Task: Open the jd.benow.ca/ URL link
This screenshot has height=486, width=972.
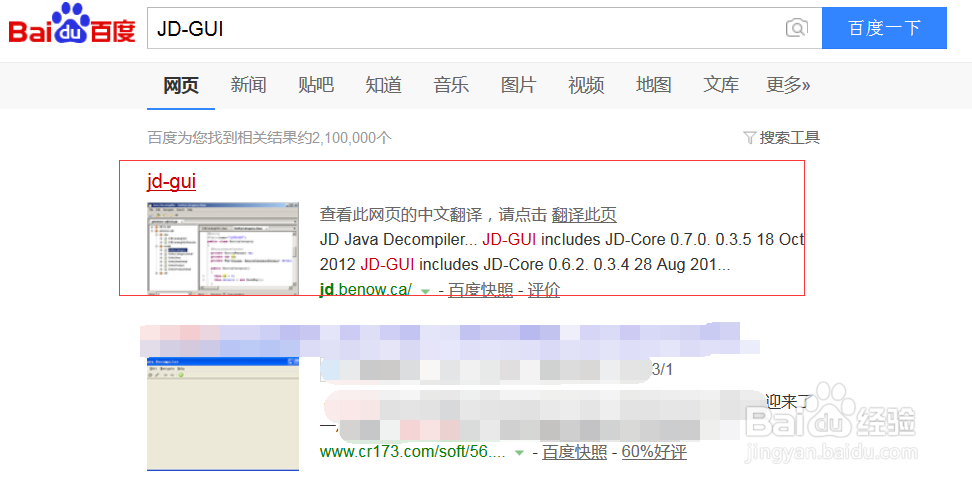Action: [x=366, y=290]
